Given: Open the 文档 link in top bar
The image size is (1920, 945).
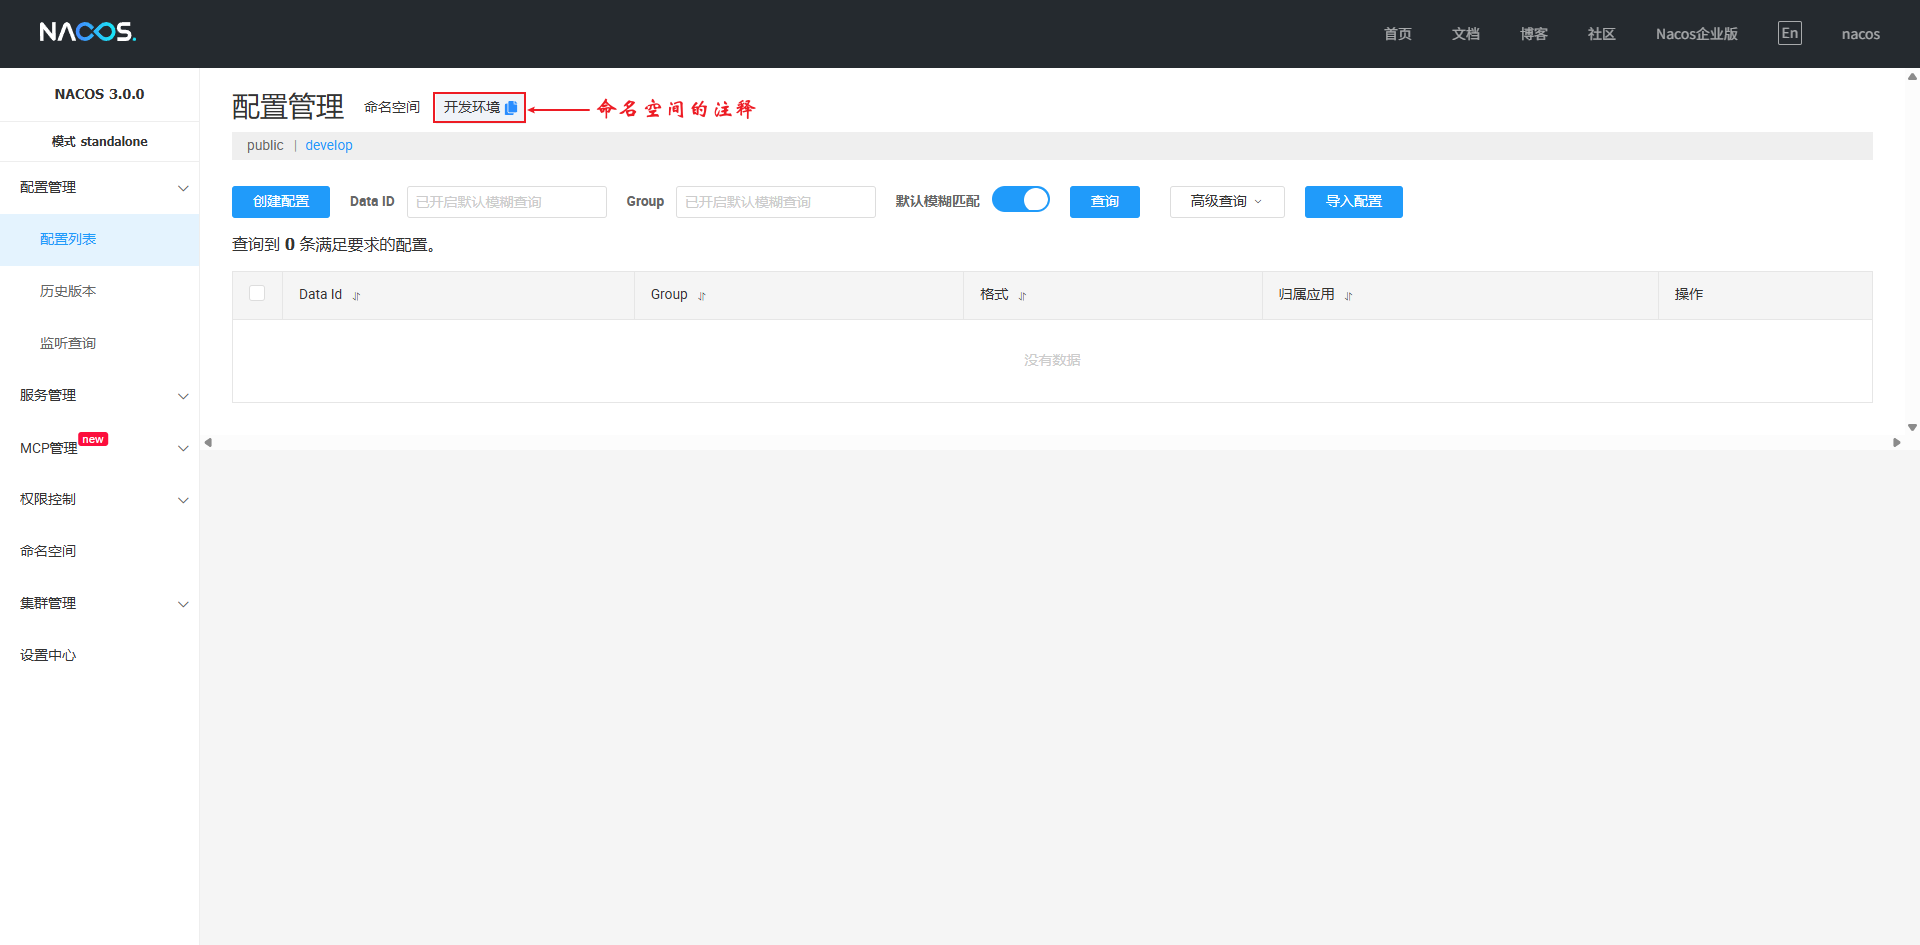Looking at the screenshot, I should click(x=1466, y=34).
